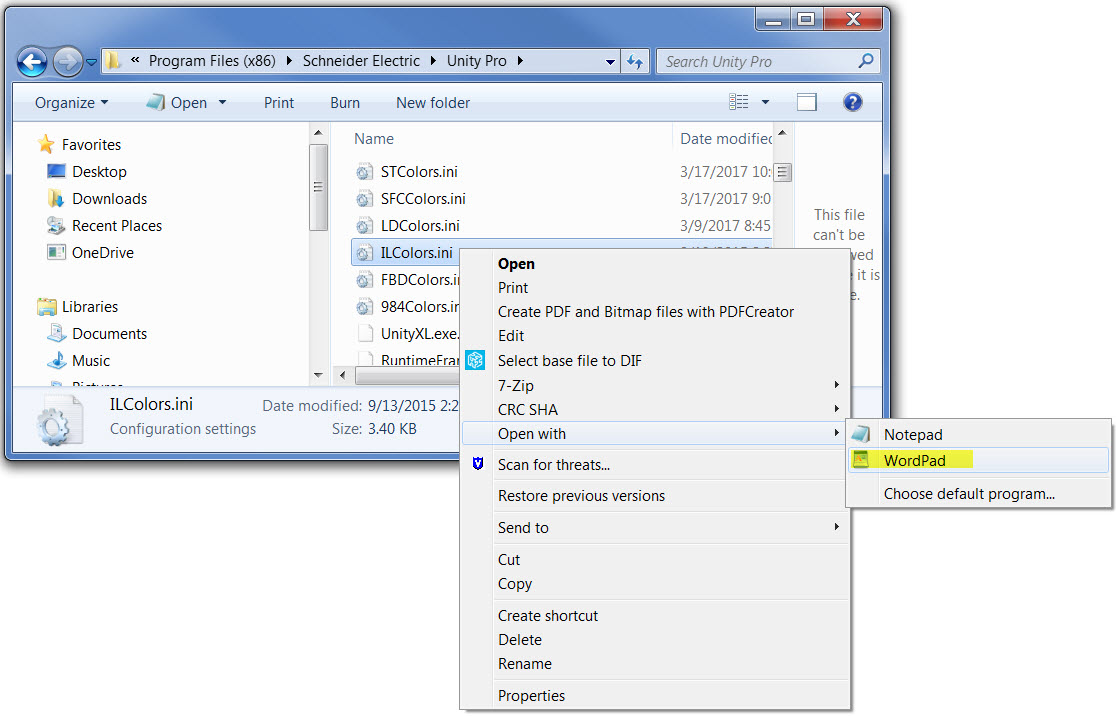The width and height of the screenshot is (1116, 716).
Task: Select the LDColors.ini file
Action: 408,226
